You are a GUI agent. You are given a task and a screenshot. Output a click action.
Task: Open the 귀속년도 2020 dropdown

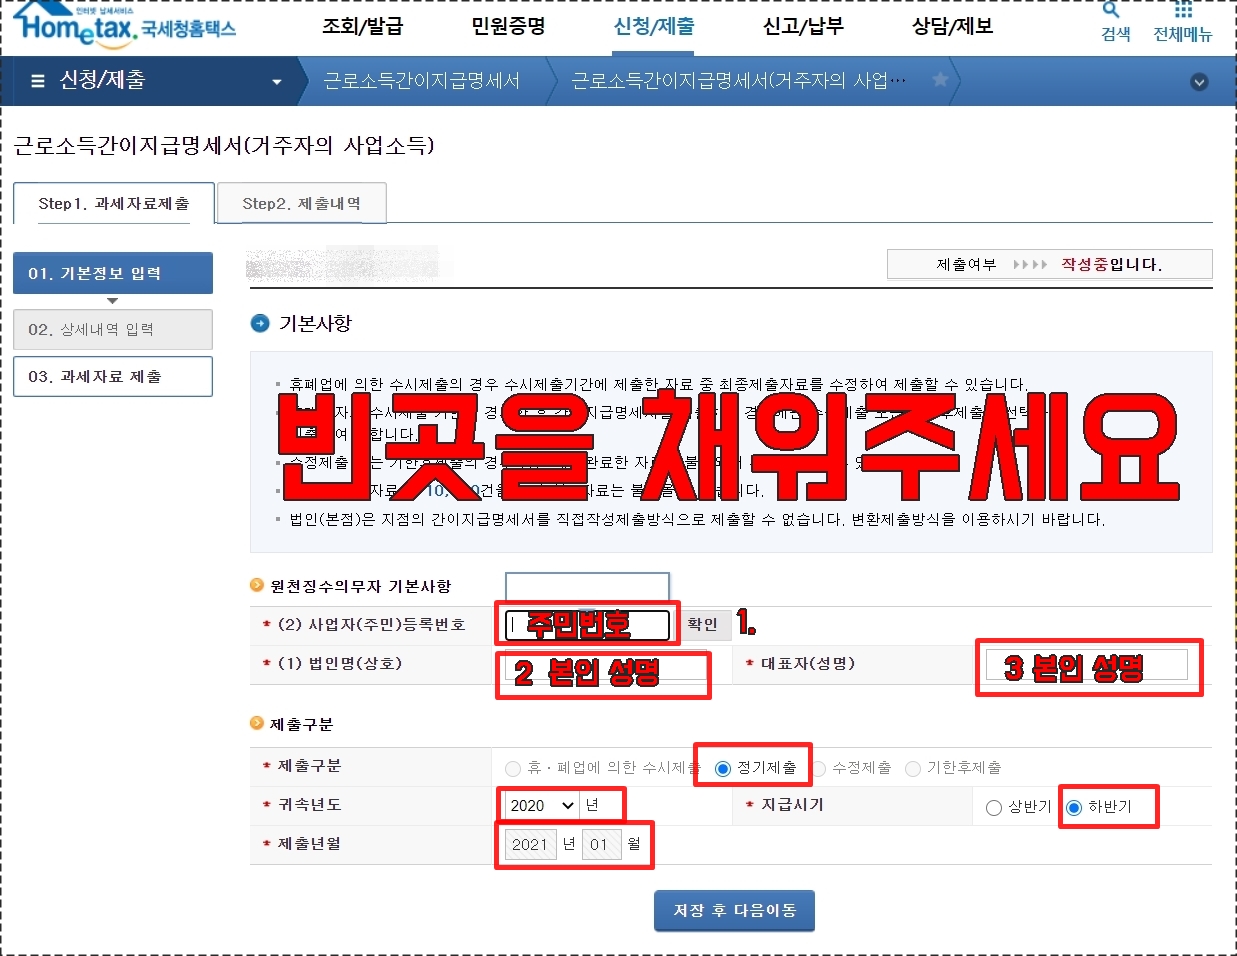[x=541, y=806]
